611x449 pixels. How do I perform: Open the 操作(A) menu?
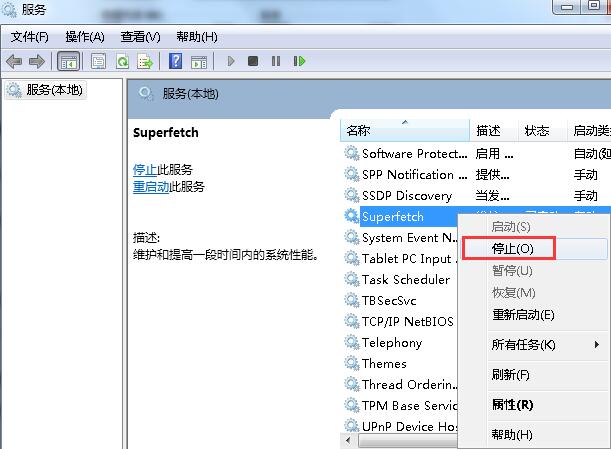pos(85,37)
